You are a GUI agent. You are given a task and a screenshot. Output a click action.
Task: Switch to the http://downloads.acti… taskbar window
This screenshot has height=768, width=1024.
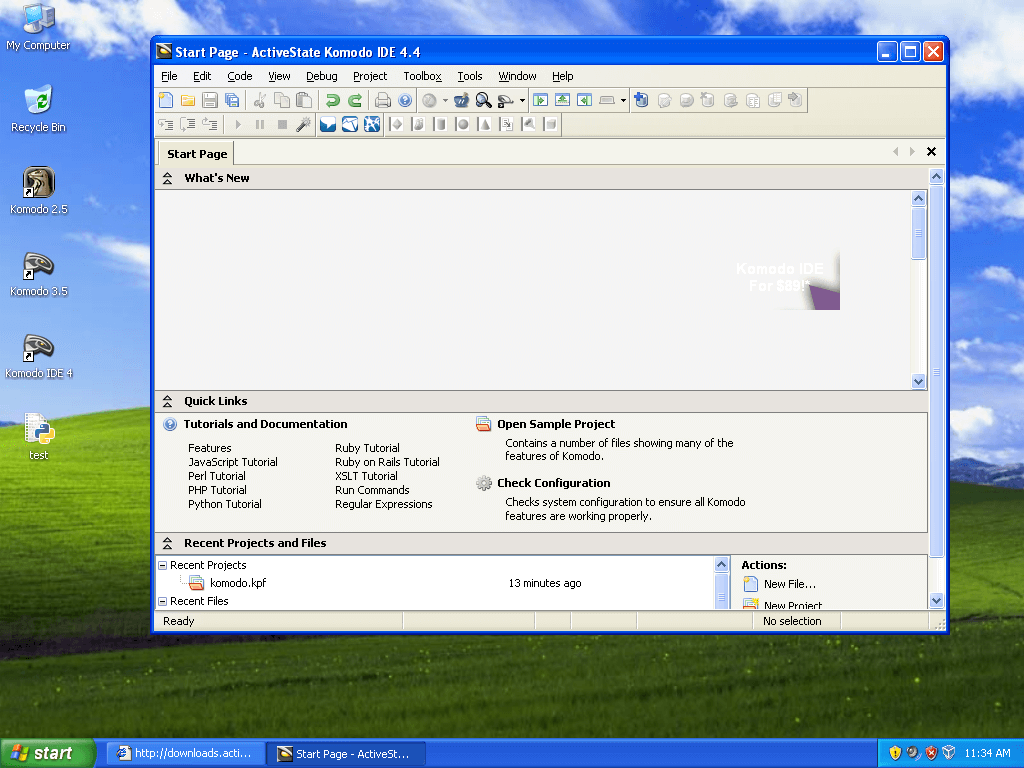click(186, 754)
